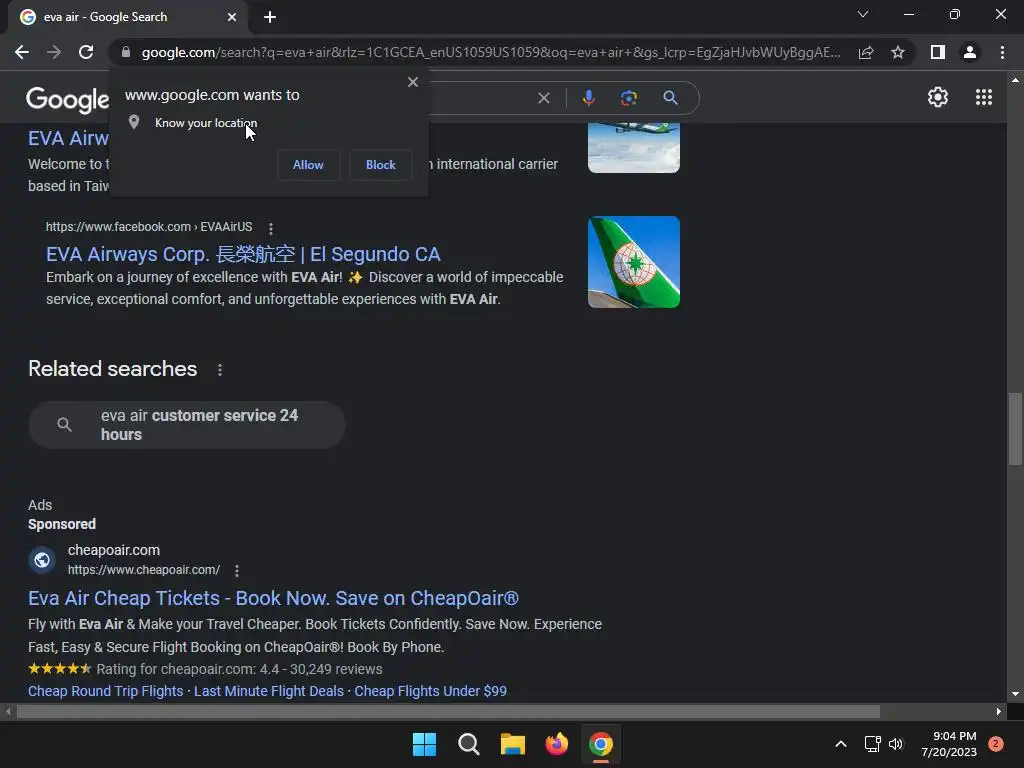Open the tab search dropdown arrow
The width and height of the screenshot is (1024, 768).
863,14
